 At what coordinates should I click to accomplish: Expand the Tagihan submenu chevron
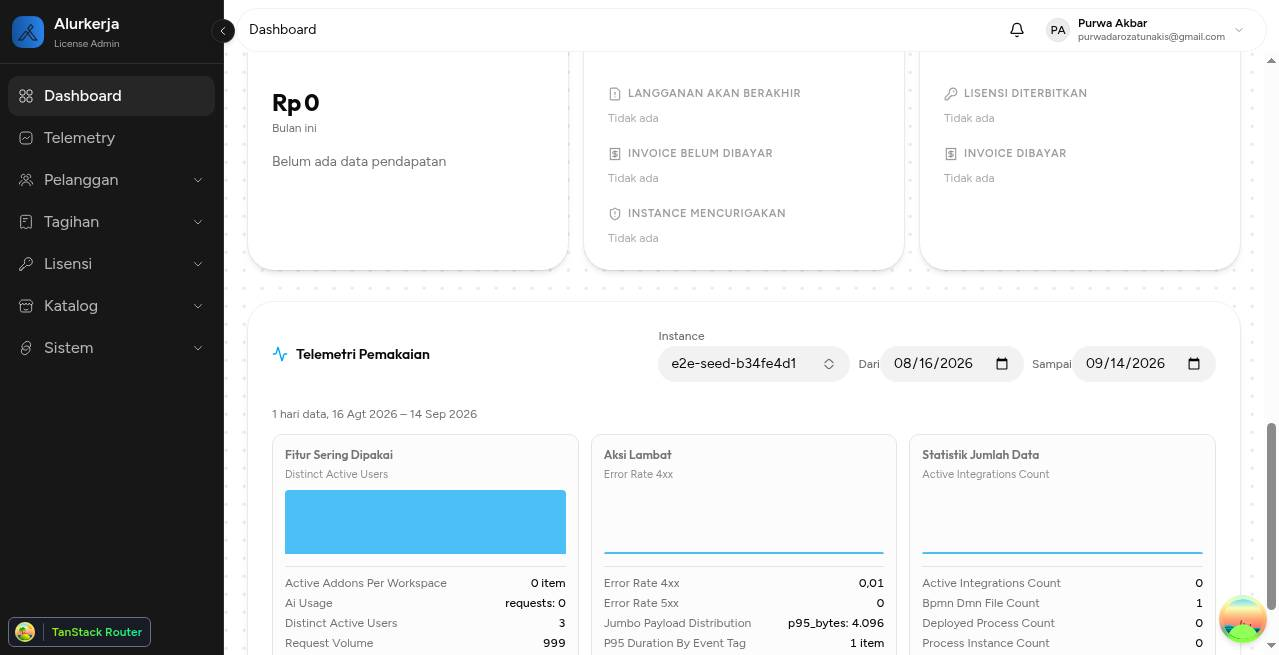click(x=198, y=222)
